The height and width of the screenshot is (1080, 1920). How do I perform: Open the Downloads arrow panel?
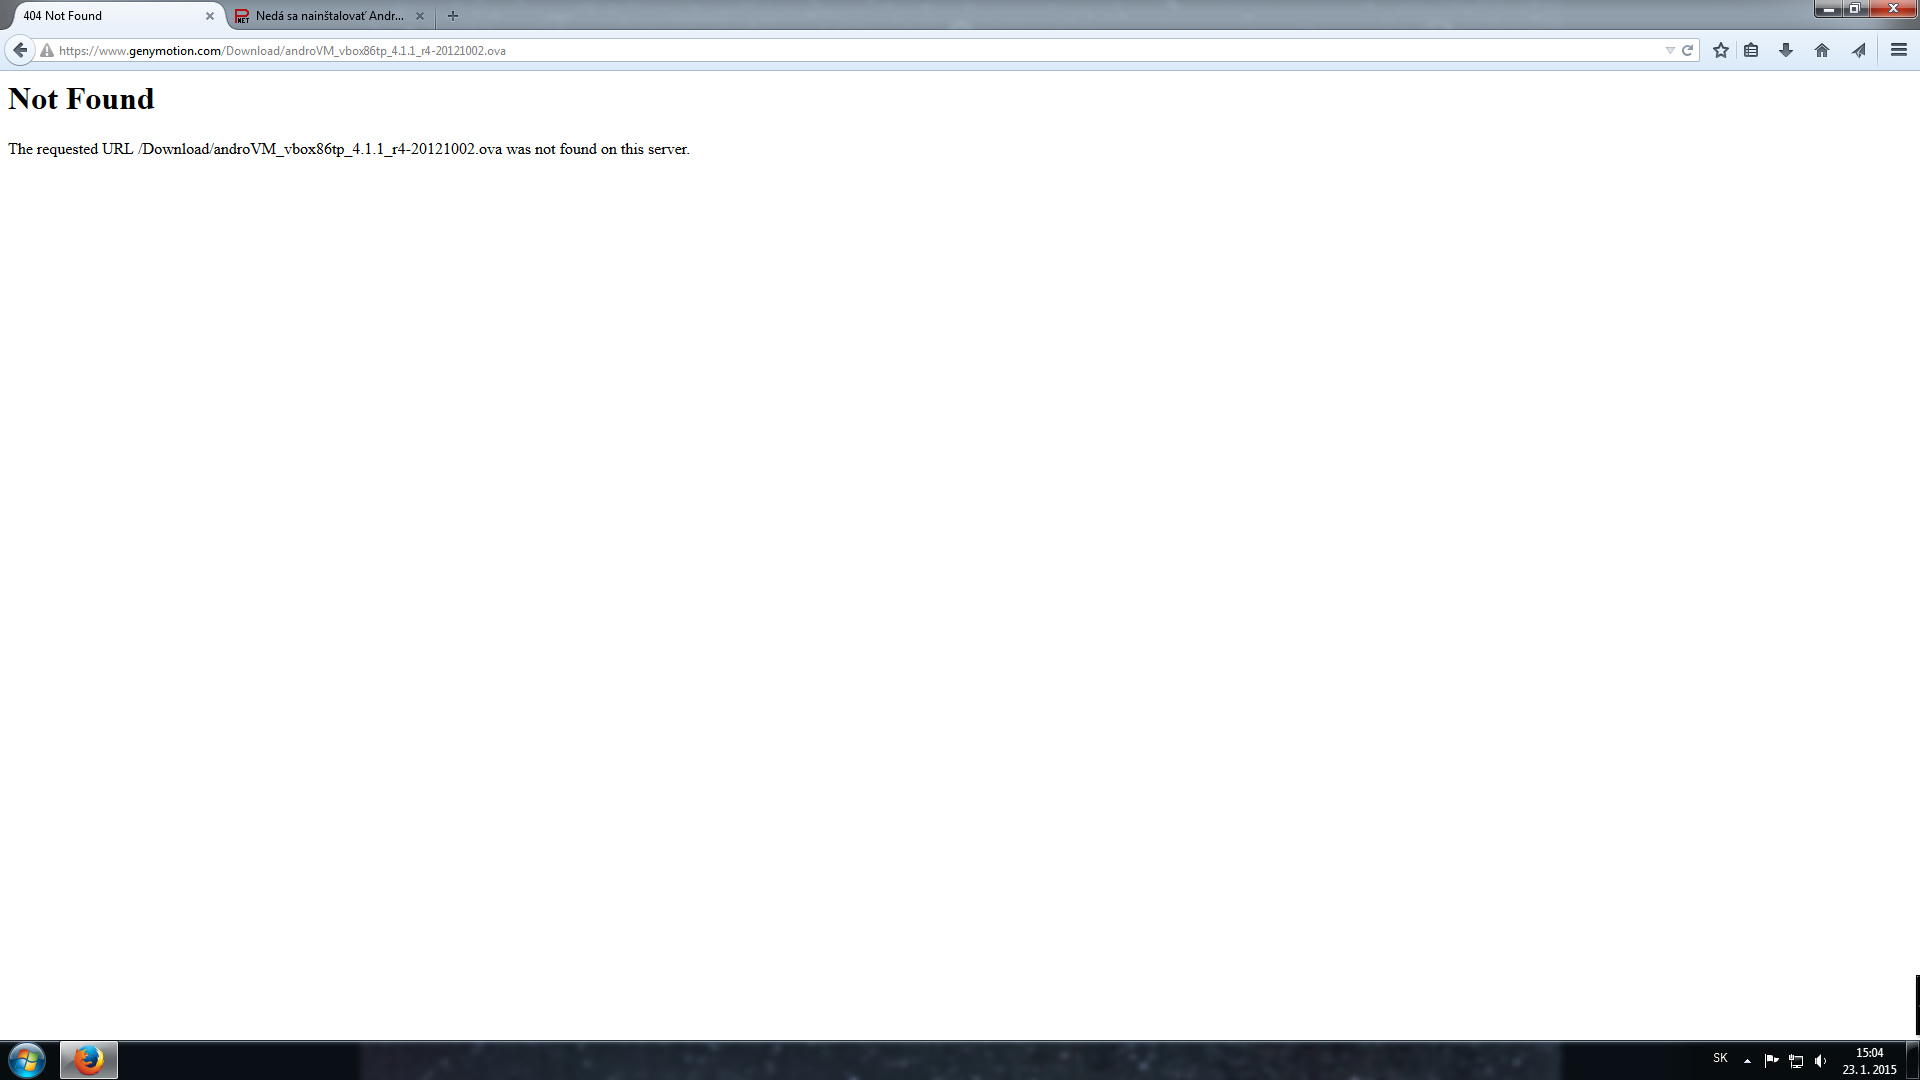click(x=1786, y=50)
